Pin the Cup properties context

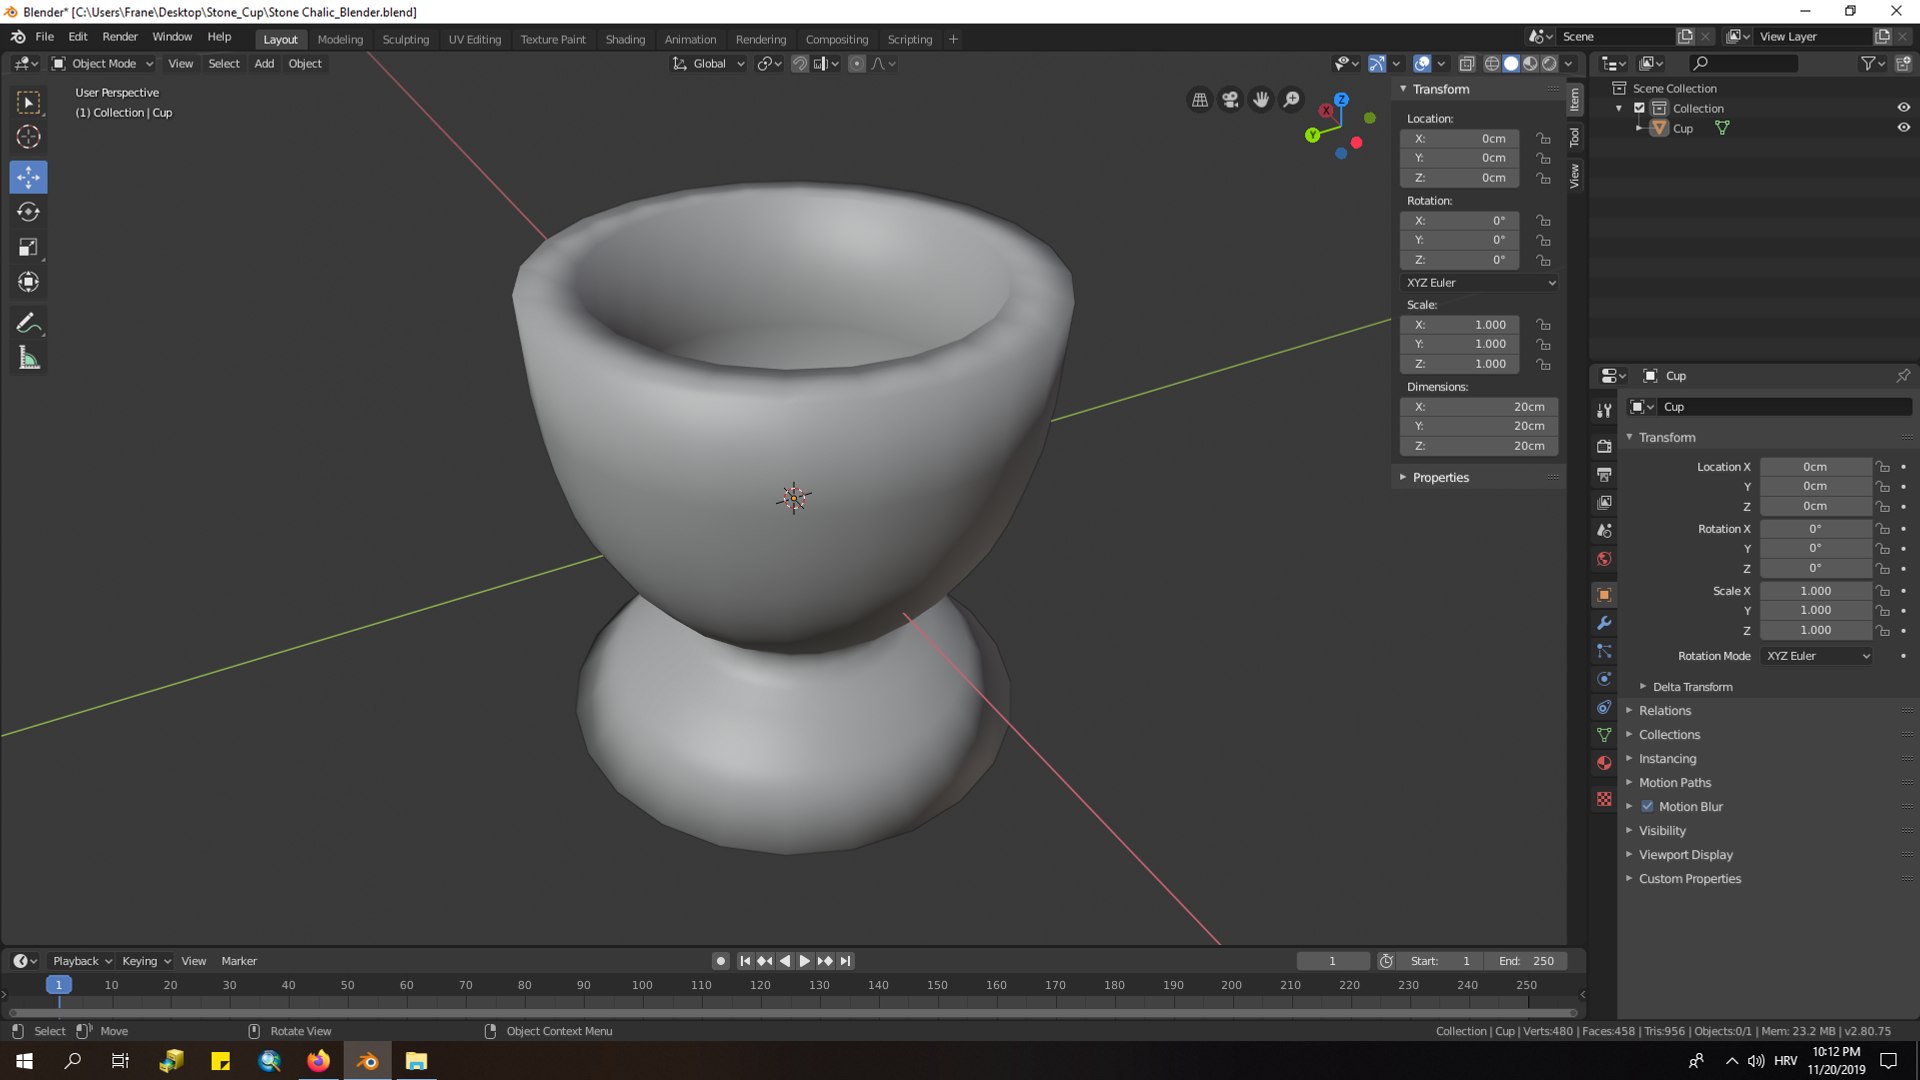click(1902, 376)
